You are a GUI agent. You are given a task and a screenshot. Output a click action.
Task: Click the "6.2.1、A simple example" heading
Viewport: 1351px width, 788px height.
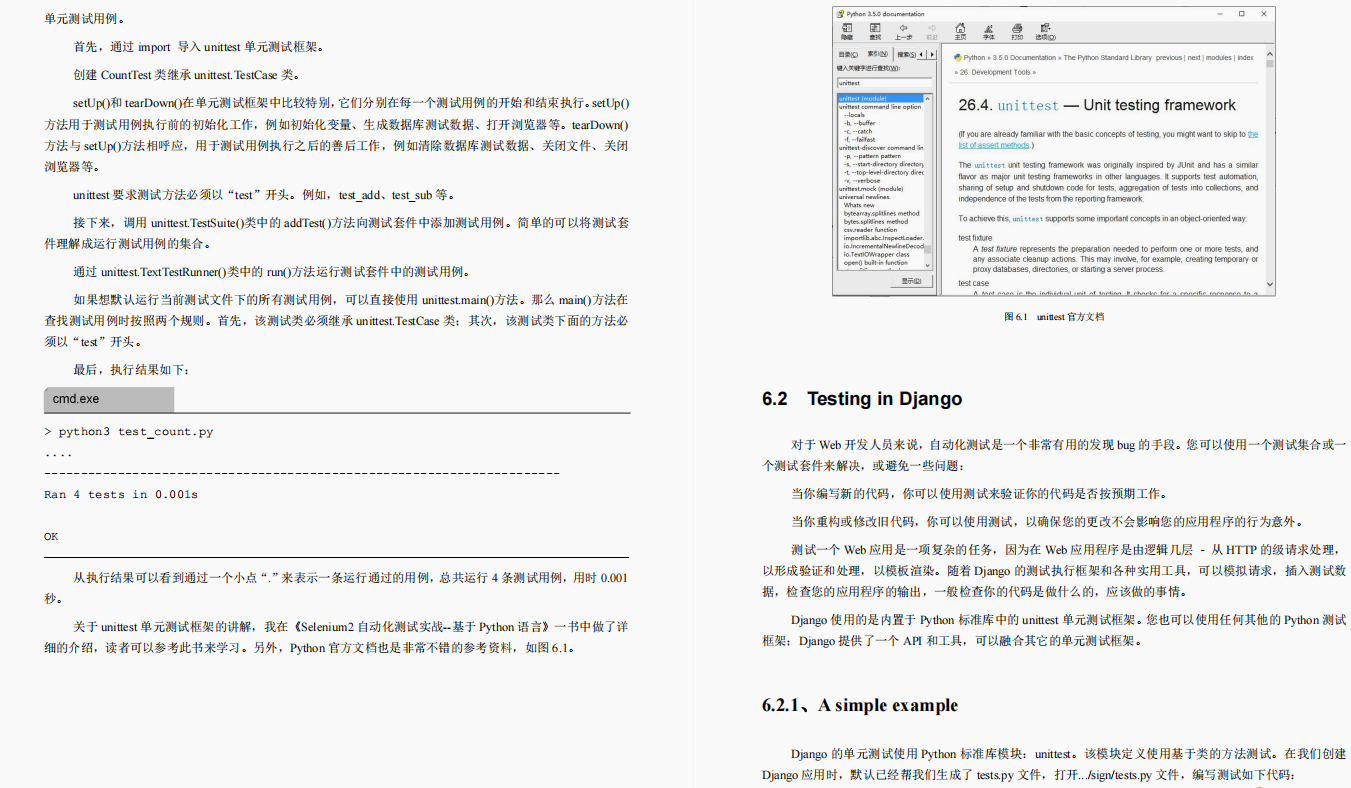click(860, 705)
